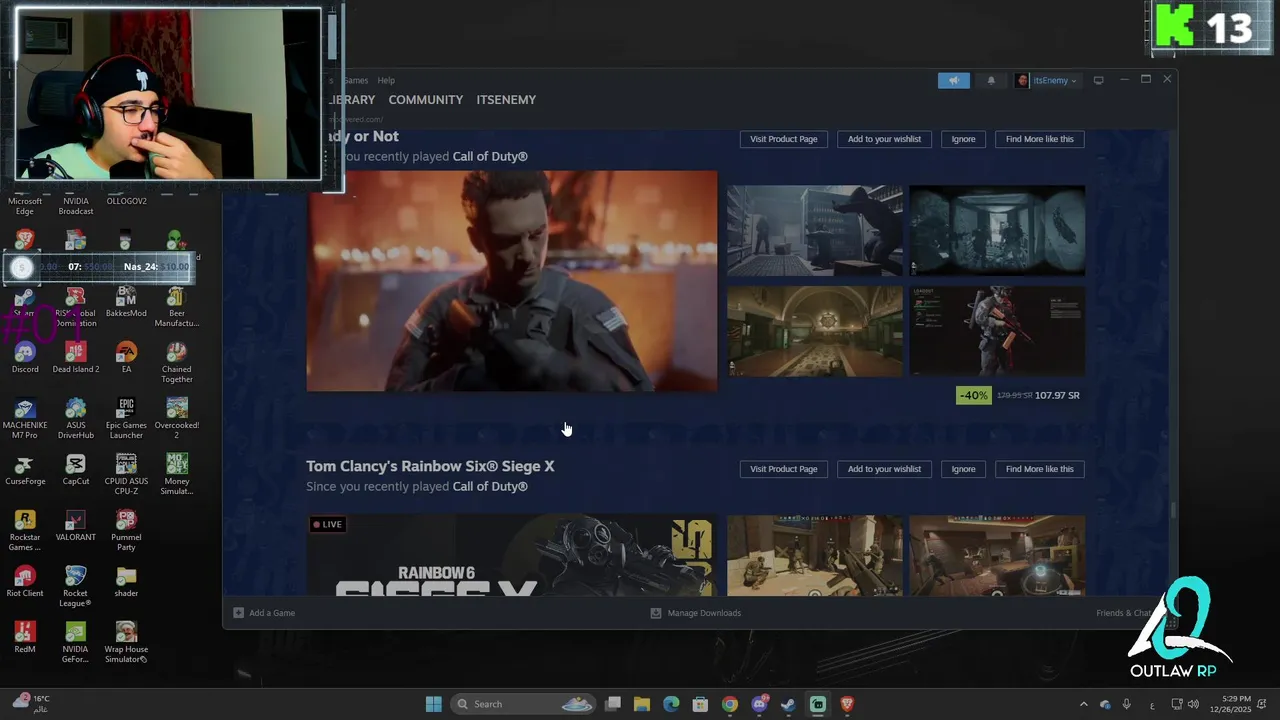Image resolution: width=1280 pixels, height=720 pixels.
Task: Open Riot Client desktop icon
Action: (25, 581)
